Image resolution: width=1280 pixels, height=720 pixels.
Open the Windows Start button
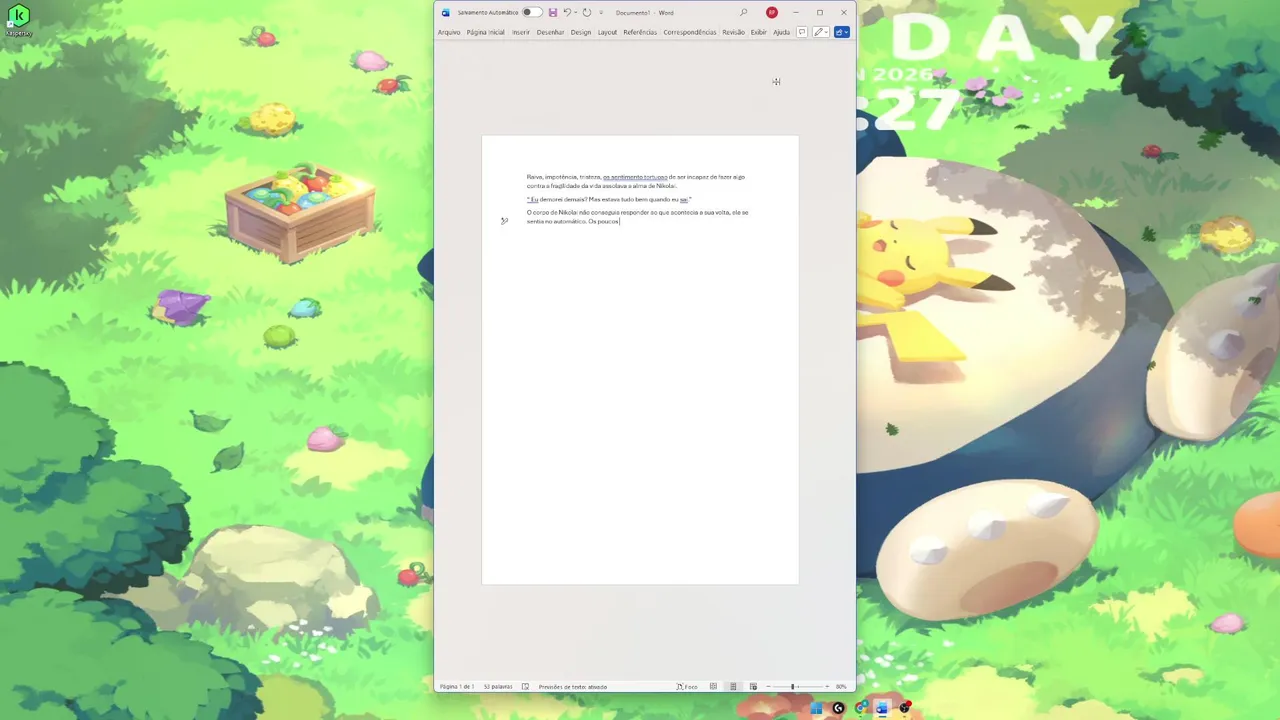[816, 708]
